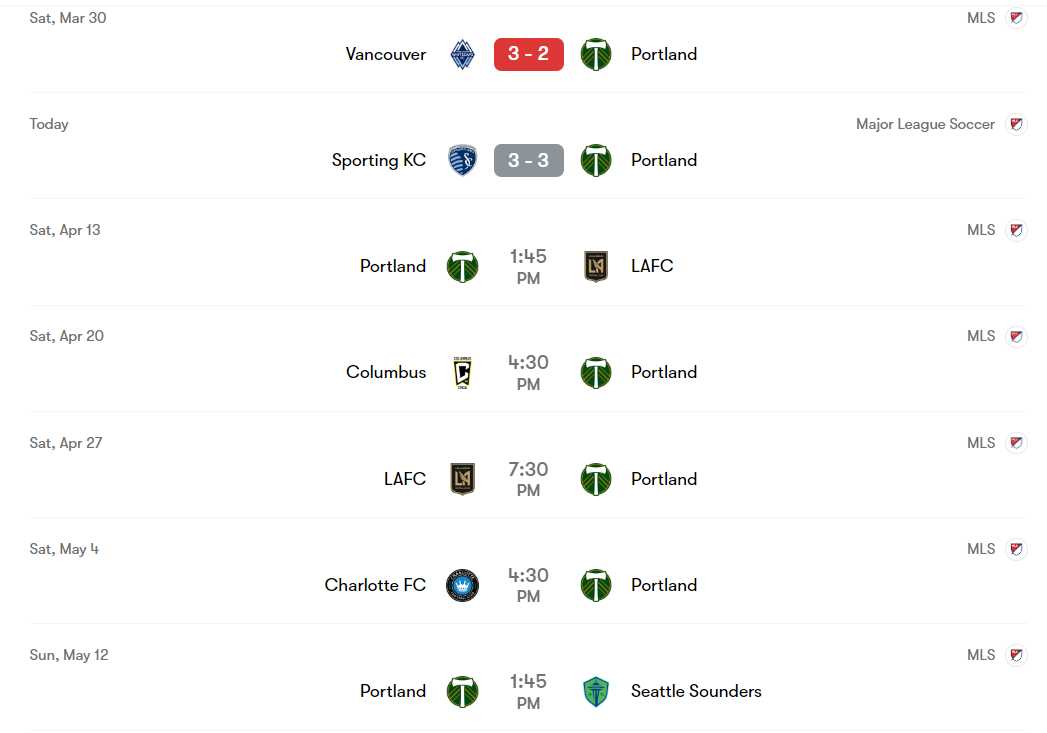Open the 3 - 3 score badge
Viewport: 1047px width, 733px height.
(x=529, y=160)
